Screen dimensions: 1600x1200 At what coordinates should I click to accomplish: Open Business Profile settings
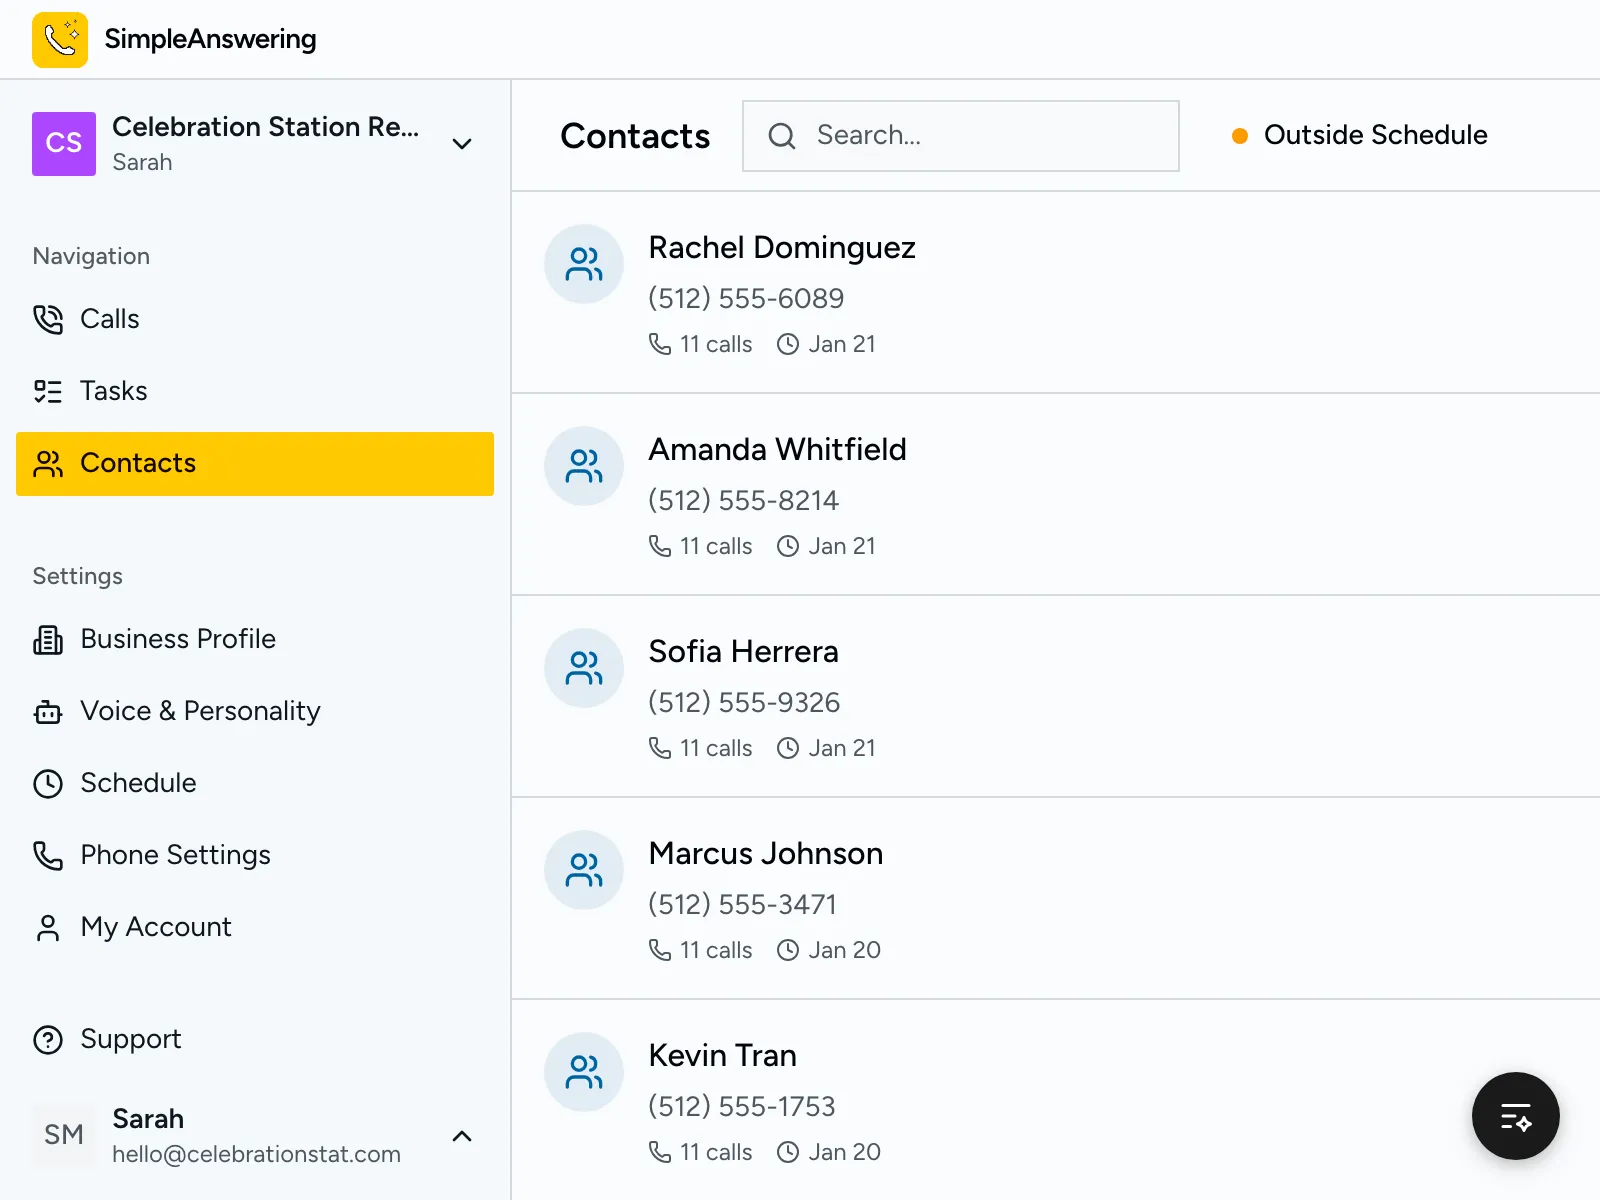click(177, 639)
